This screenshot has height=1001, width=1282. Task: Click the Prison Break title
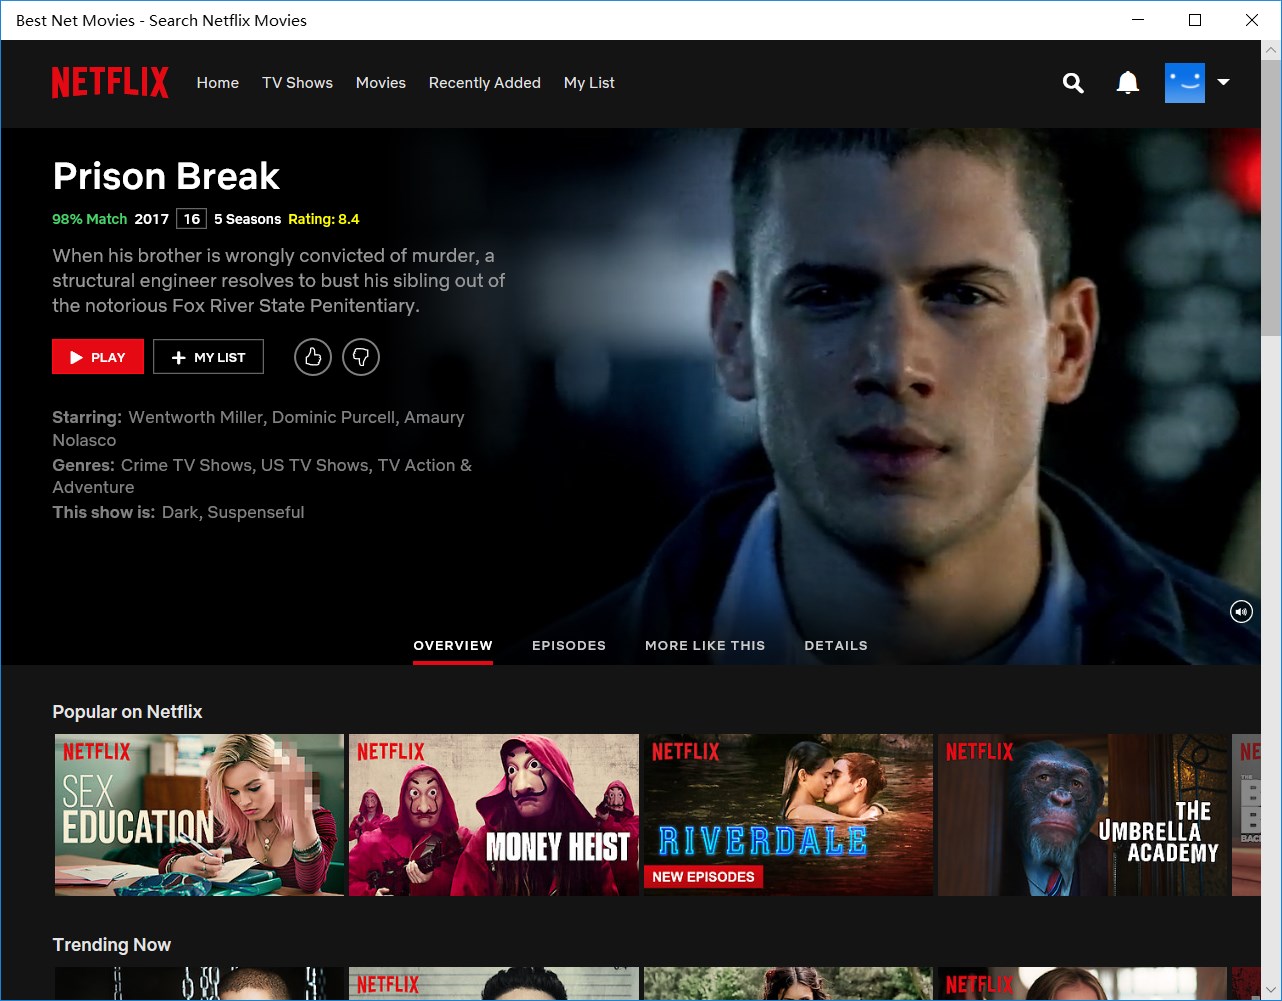(166, 176)
